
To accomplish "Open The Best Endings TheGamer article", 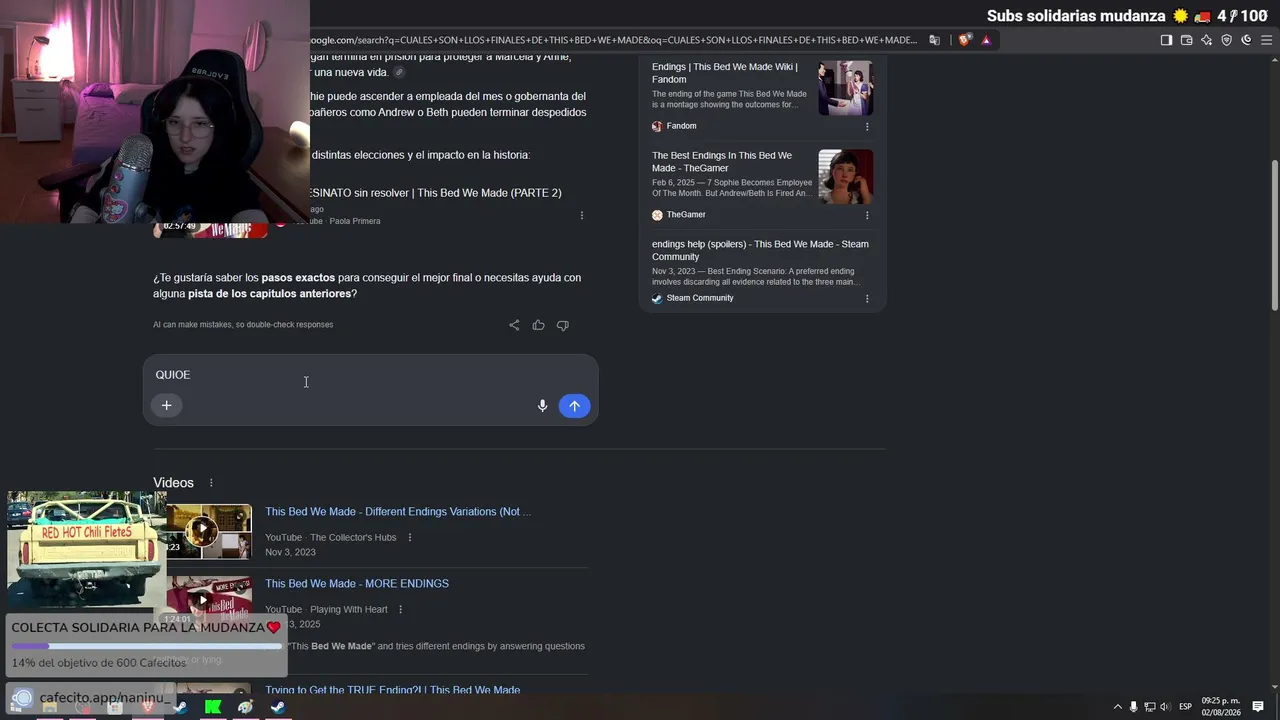I will point(722,162).
